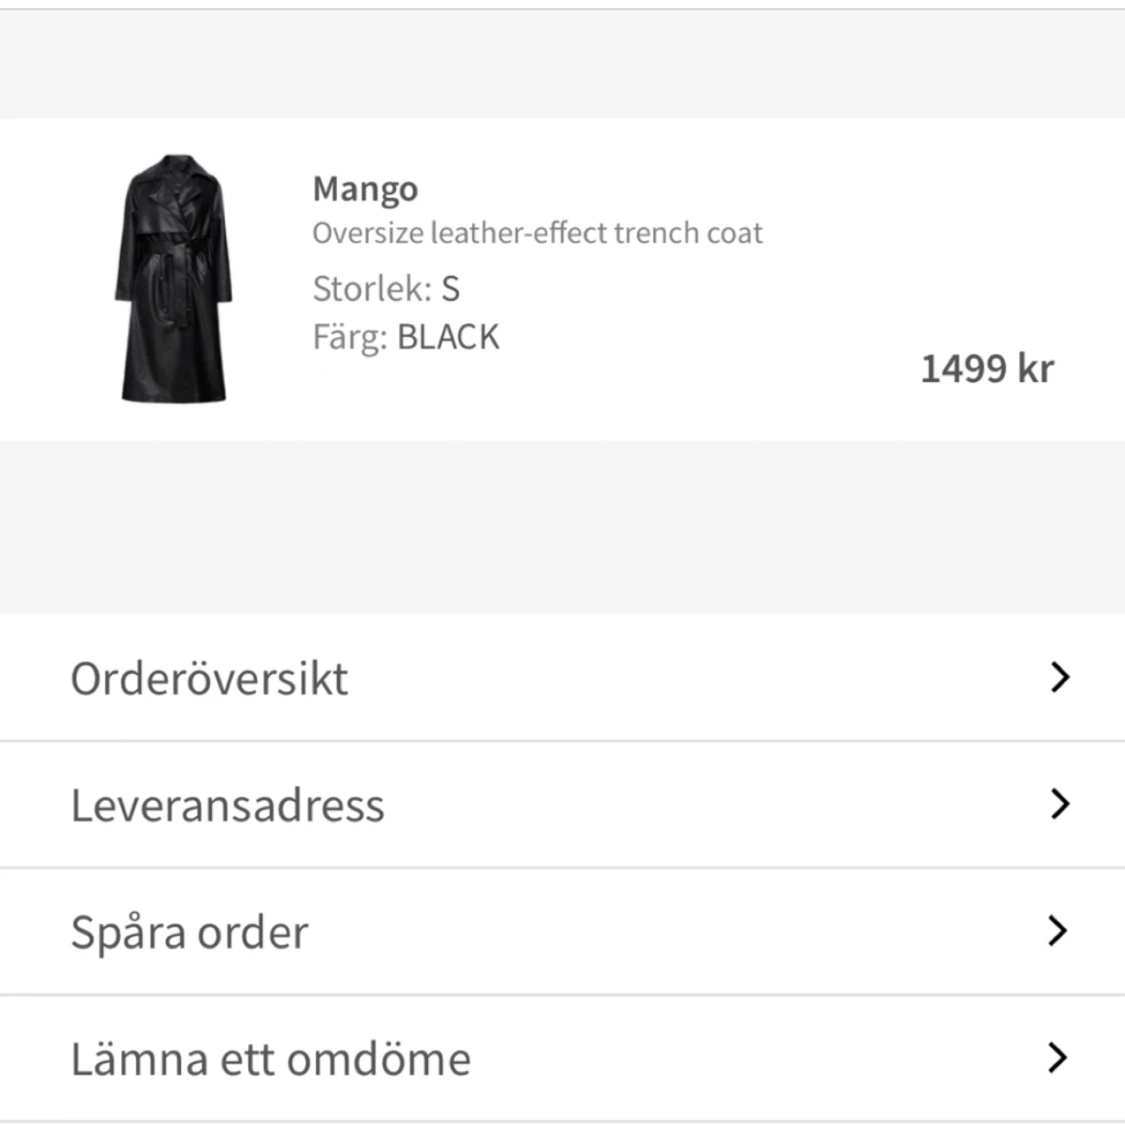Select the Spåra order text
The width and height of the screenshot is (1125, 1125).
(189, 933)
